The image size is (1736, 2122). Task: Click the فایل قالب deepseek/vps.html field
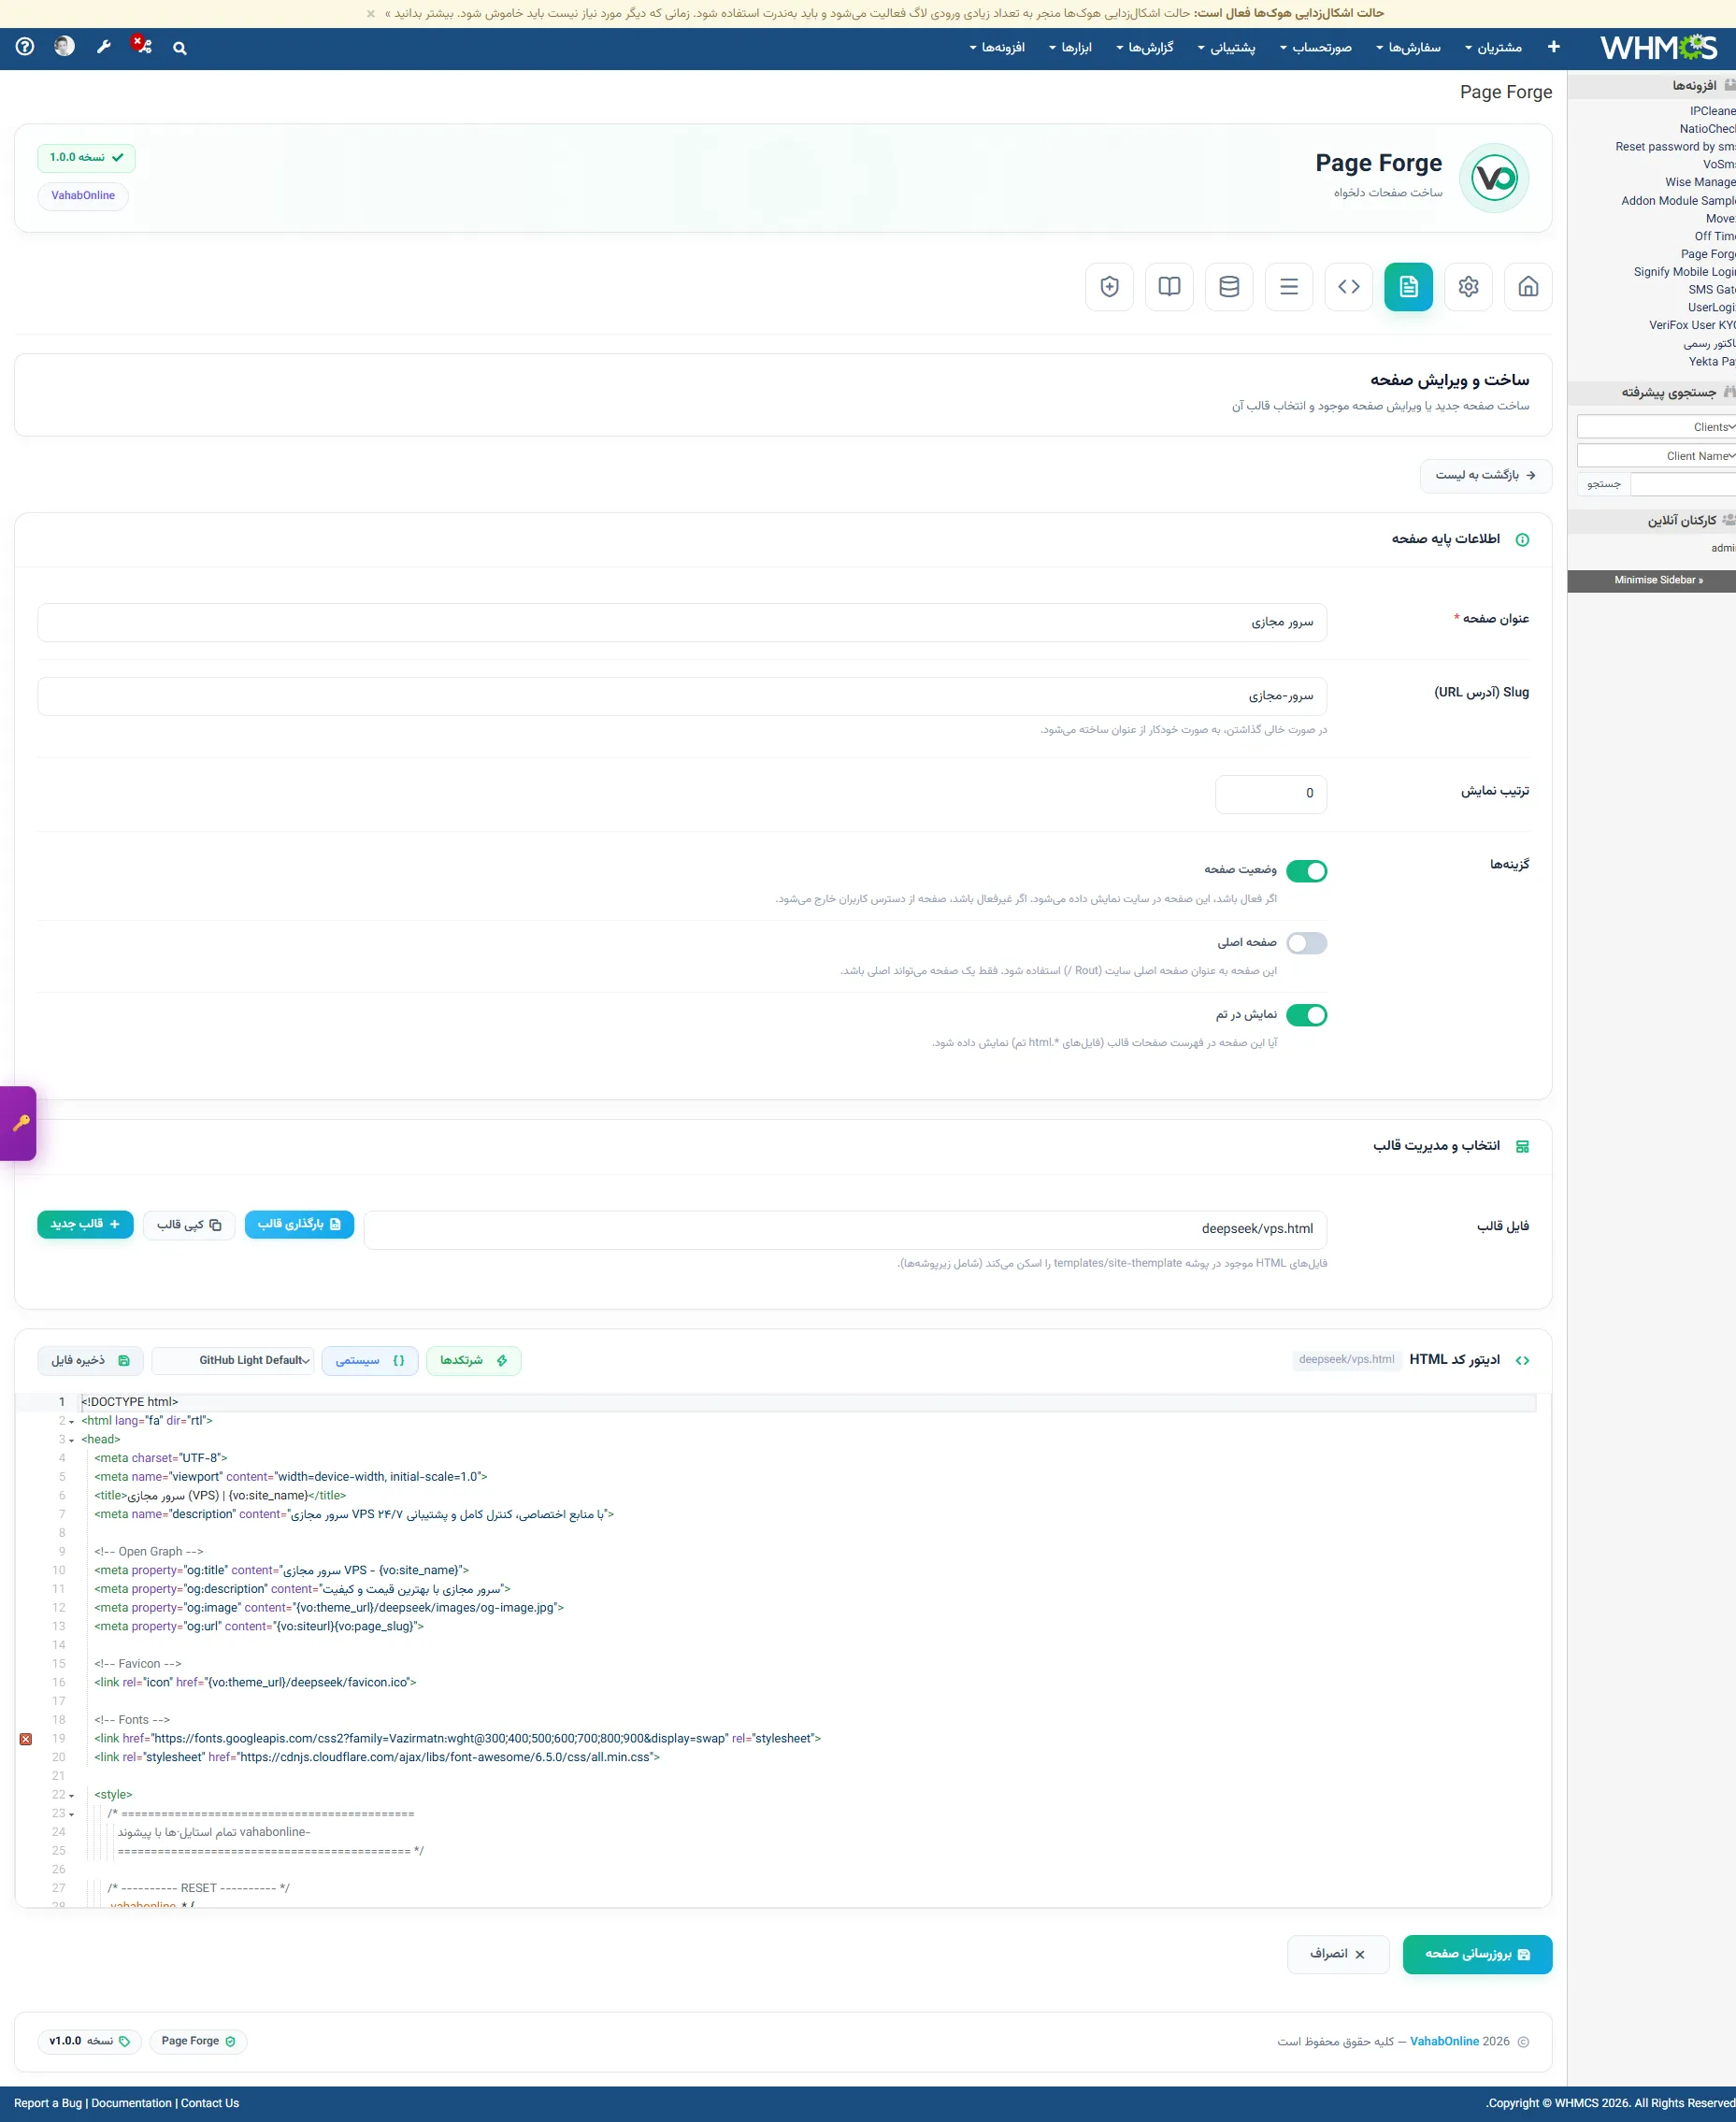845,1229
